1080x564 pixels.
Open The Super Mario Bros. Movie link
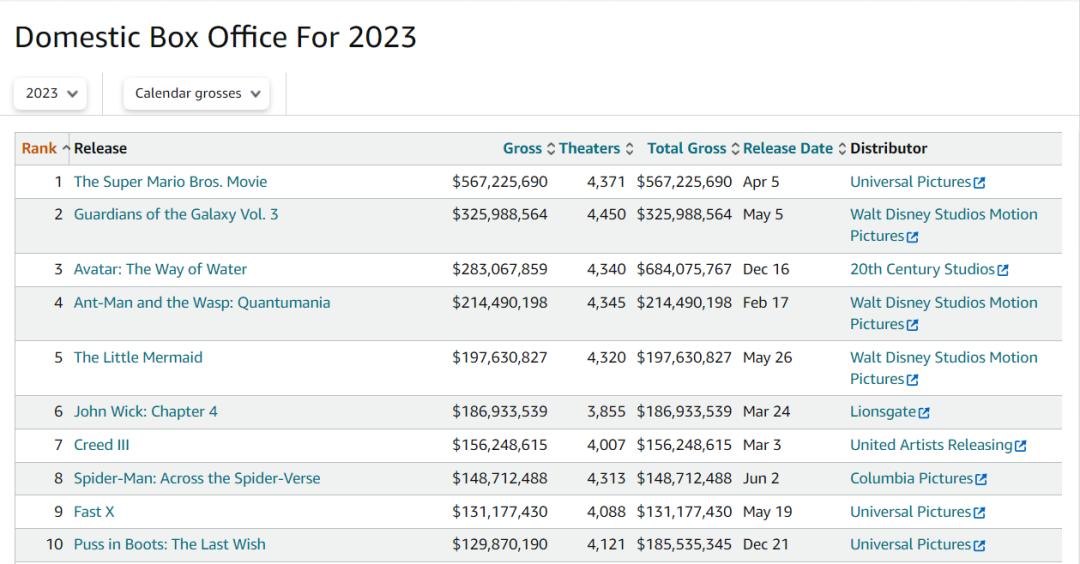[170, 182]
